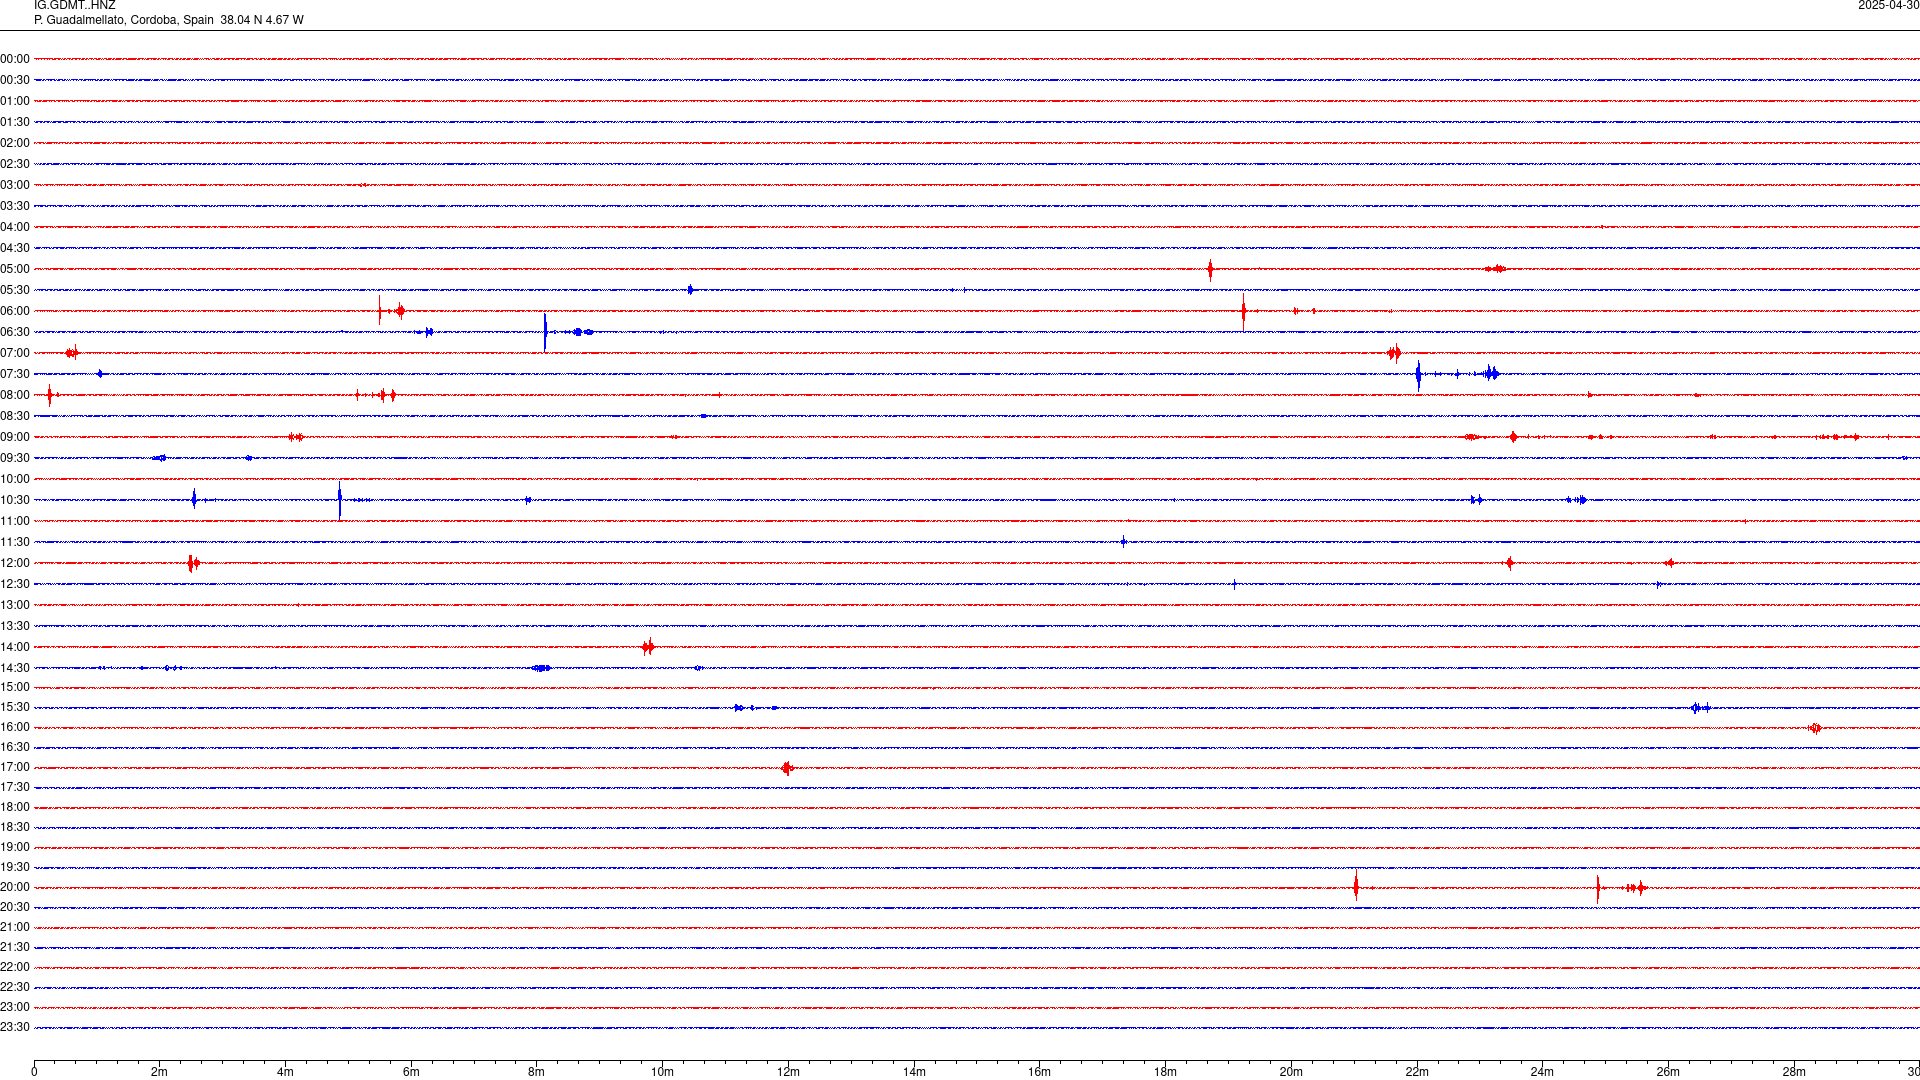This screenshot has width=1920, height=1080.
Task: Select the 10:30 trace row label
Action: (15, 500)
